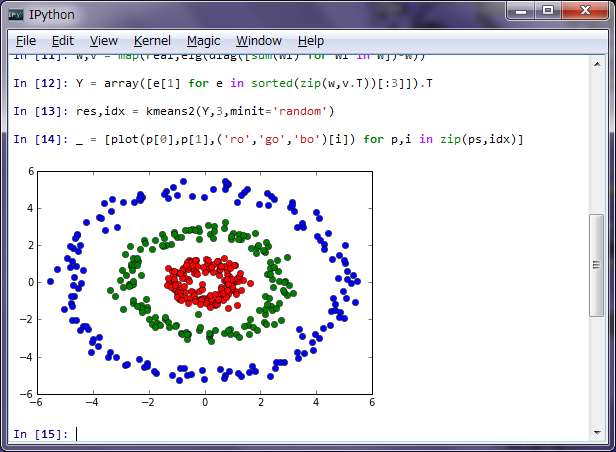Click the In [14] plot command line
Image resolution: width=616 pixels, height=452 pixels.
click(268, 139)
